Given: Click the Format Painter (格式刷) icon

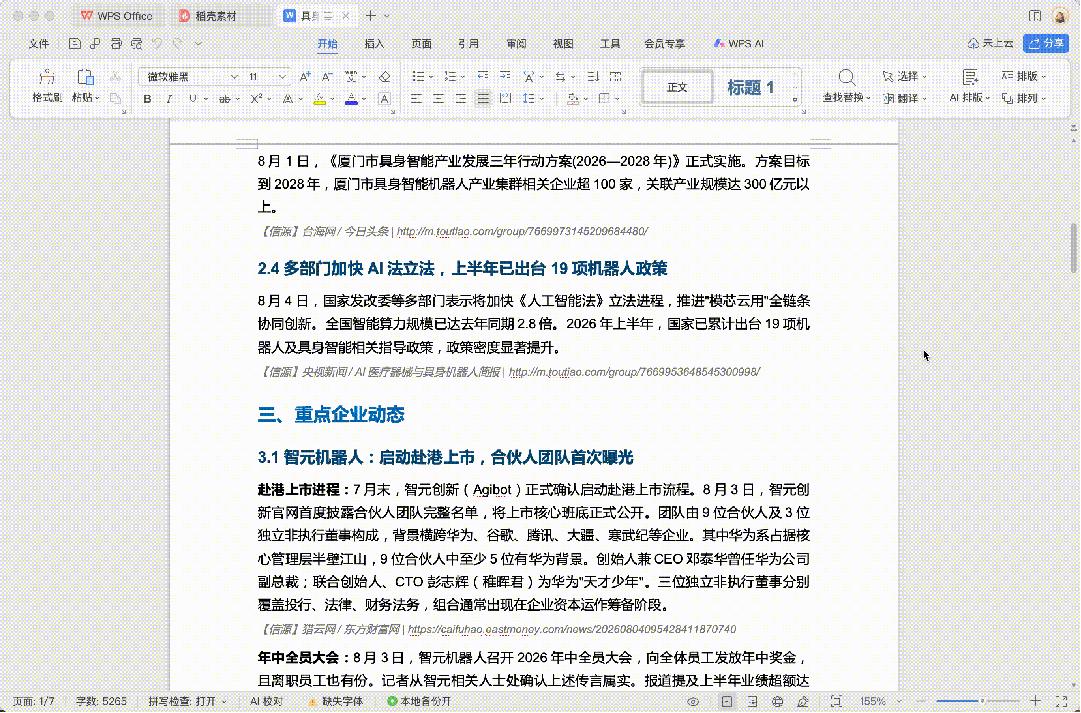Looking at the screenshot, I should coord(47,77).
